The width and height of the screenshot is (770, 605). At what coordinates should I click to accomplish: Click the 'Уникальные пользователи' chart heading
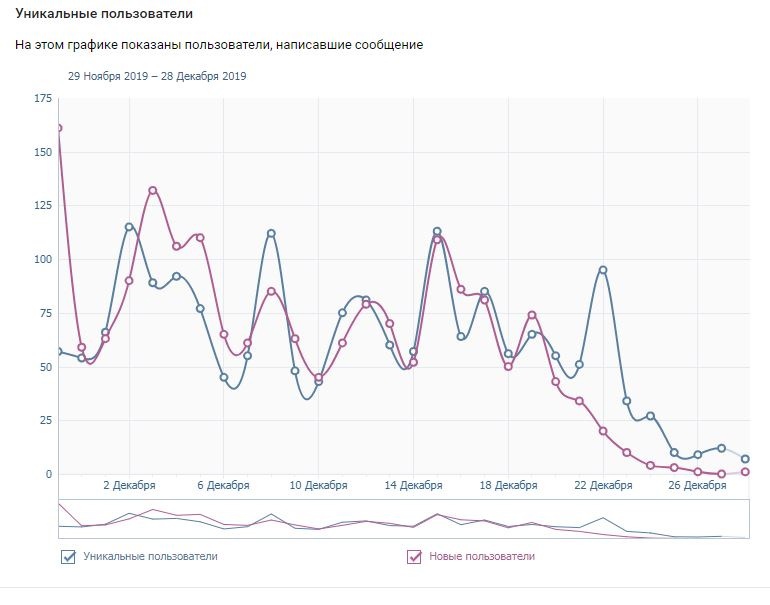104,14
